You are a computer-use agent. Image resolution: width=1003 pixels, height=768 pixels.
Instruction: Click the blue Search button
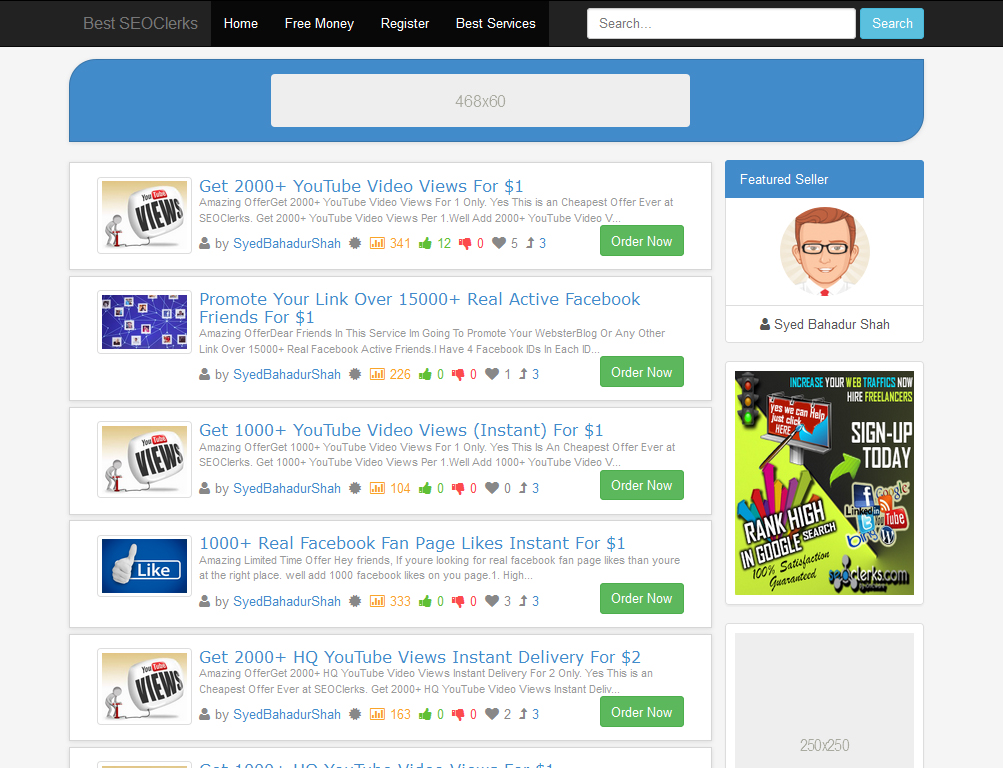point(892,24)
